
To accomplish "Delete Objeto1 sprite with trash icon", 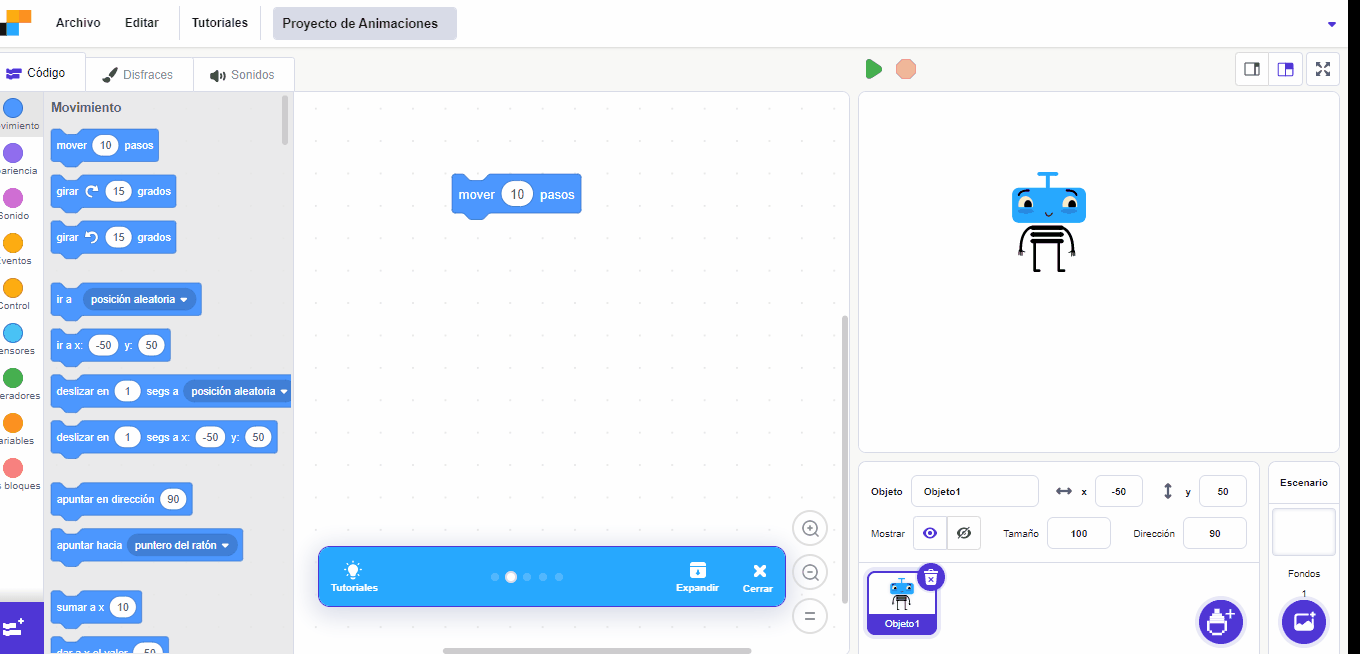I will (931, 577).
